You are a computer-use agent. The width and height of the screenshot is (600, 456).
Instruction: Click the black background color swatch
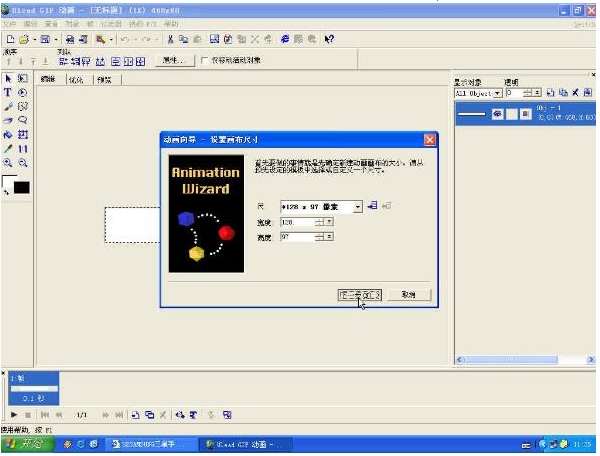click(22, 188)
